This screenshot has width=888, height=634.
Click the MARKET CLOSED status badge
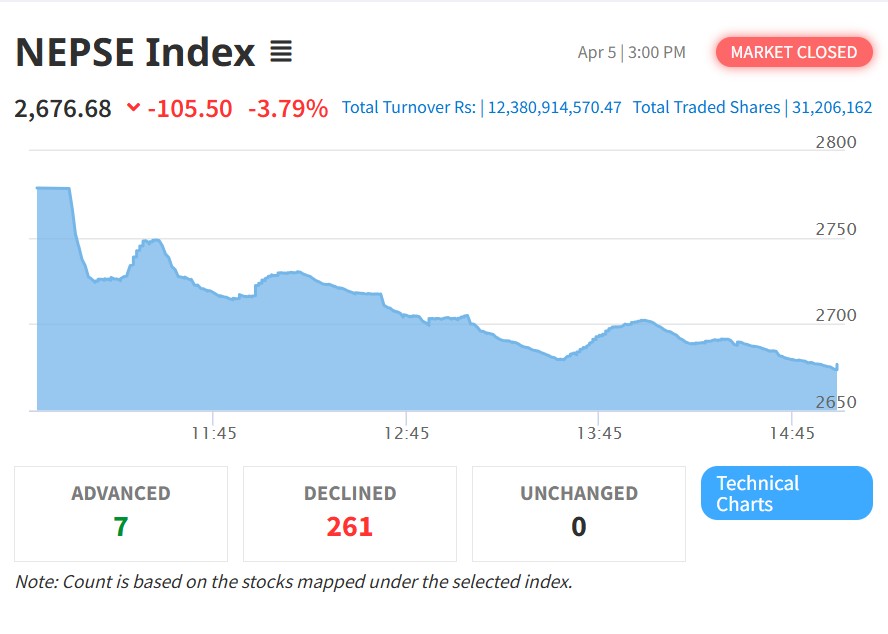[x=794, y=52]
